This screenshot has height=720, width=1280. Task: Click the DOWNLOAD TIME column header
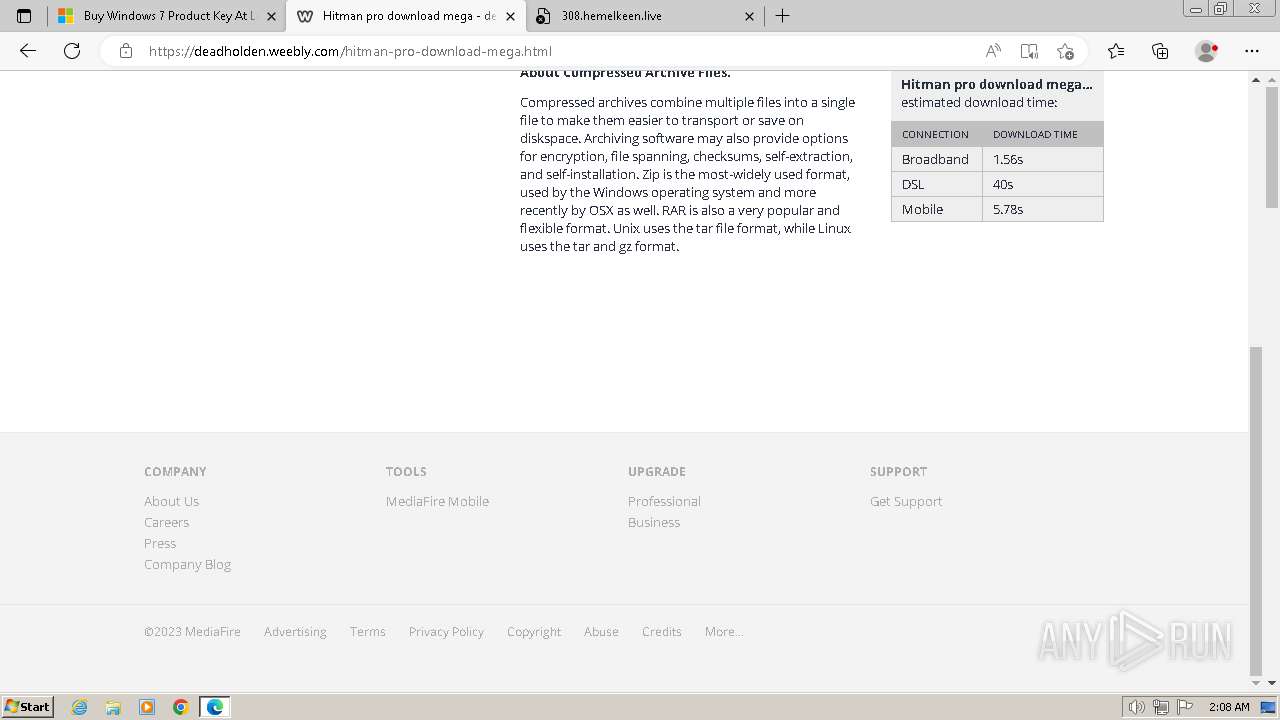[x=1043, y=134]
